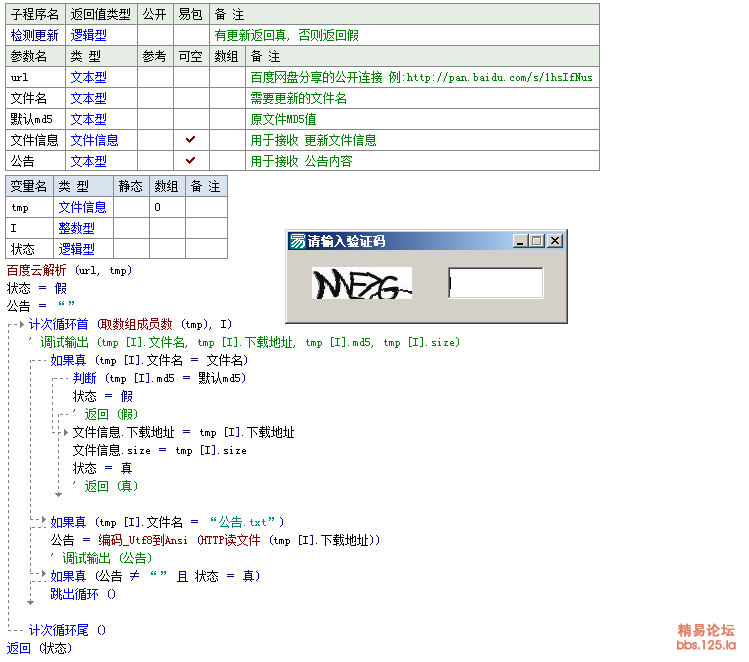
Task: Click the remark 用于接收 公告内容
Action: point(301,161)
